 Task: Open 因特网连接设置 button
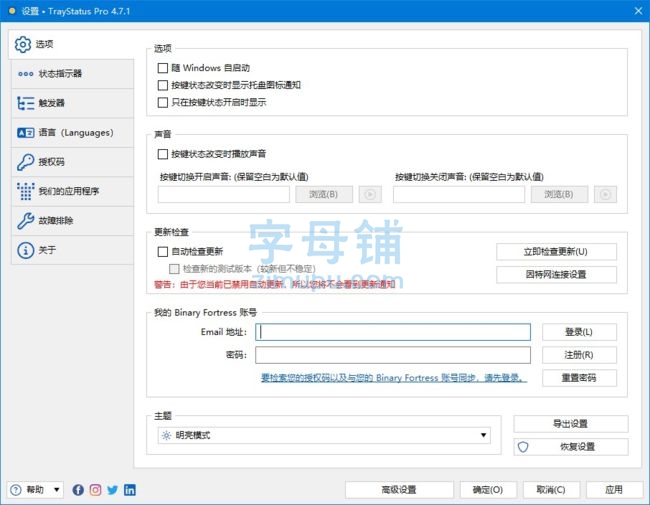coord(556,274)
